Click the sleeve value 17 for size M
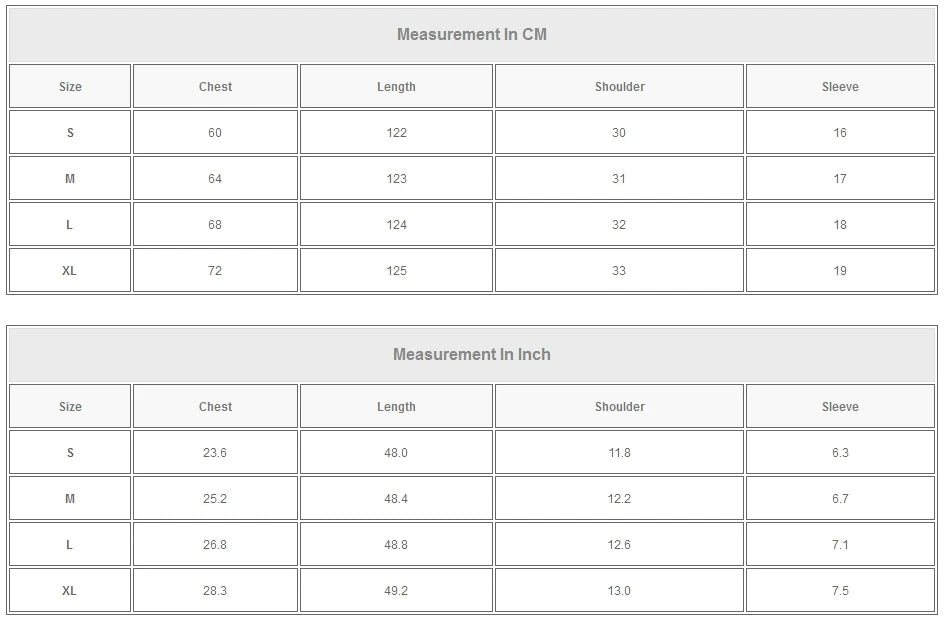Viewport: 944px width, 620px height. tap(841, 178)
